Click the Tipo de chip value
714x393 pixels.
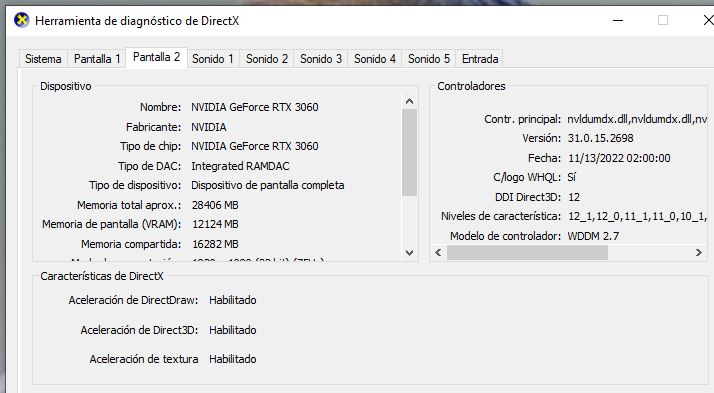click(255, 146)
